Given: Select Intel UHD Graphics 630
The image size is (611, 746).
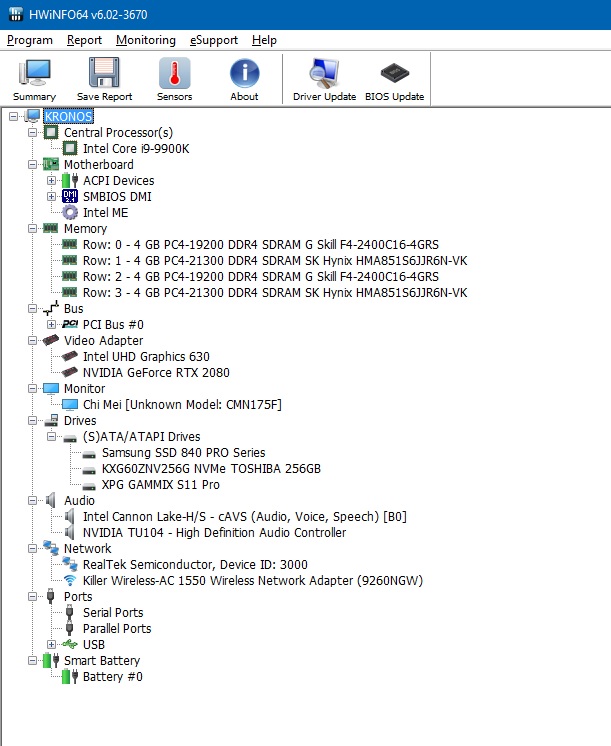Looking at the screenshot, I should point(146,356).
